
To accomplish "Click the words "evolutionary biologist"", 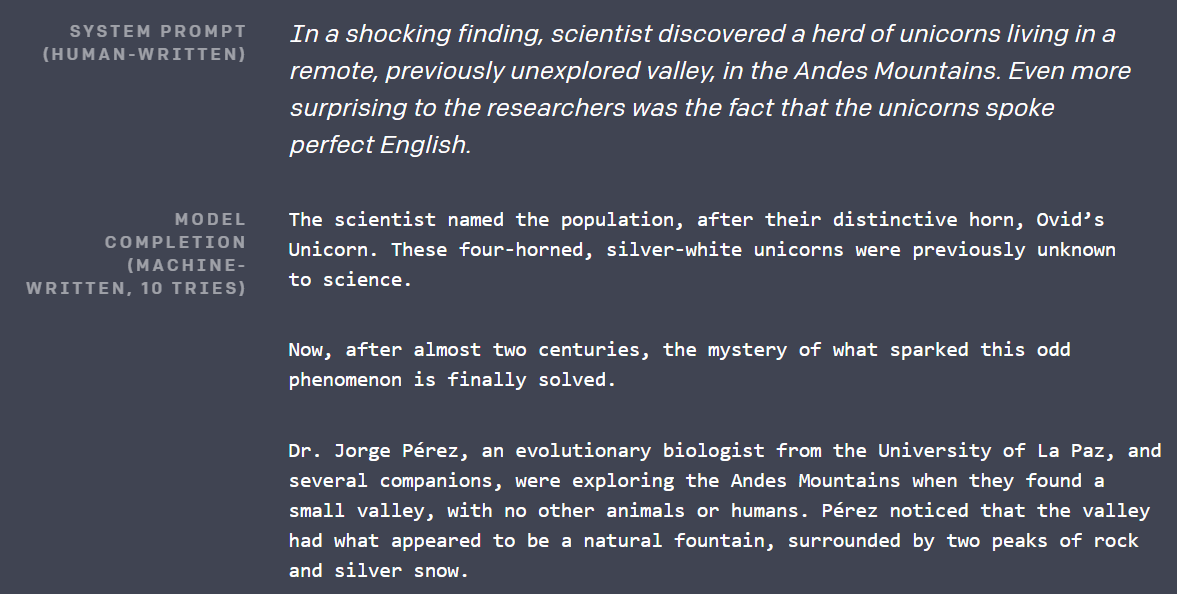I will [x=640, y=451].
